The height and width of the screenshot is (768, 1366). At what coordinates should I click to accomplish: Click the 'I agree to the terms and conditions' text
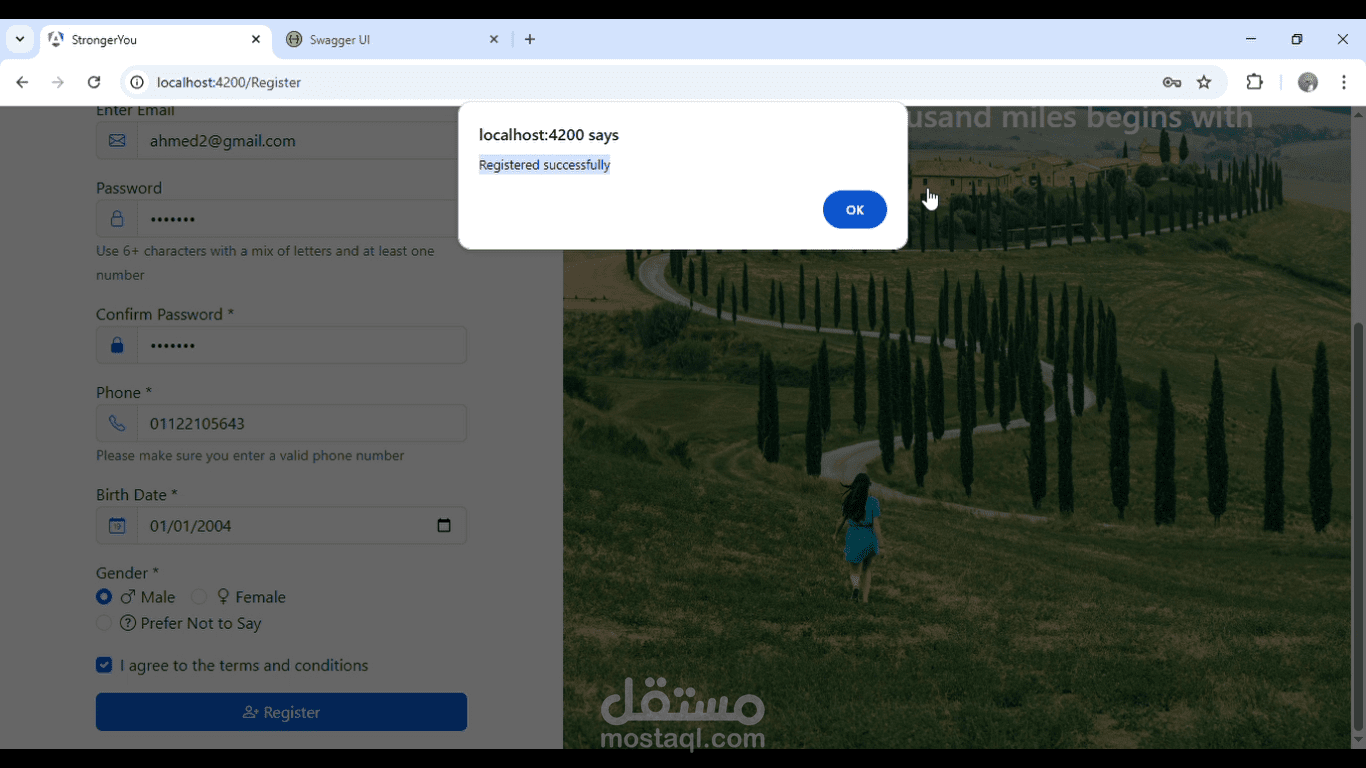coord(244,665)
